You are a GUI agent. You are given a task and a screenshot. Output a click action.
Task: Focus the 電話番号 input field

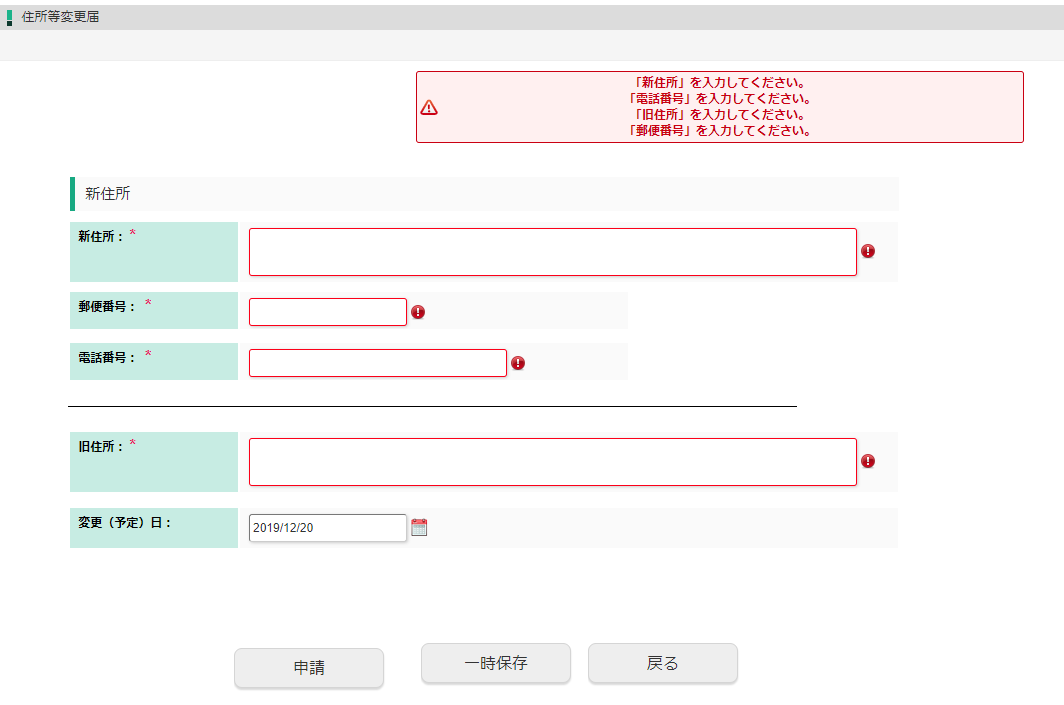coord(378,363)
